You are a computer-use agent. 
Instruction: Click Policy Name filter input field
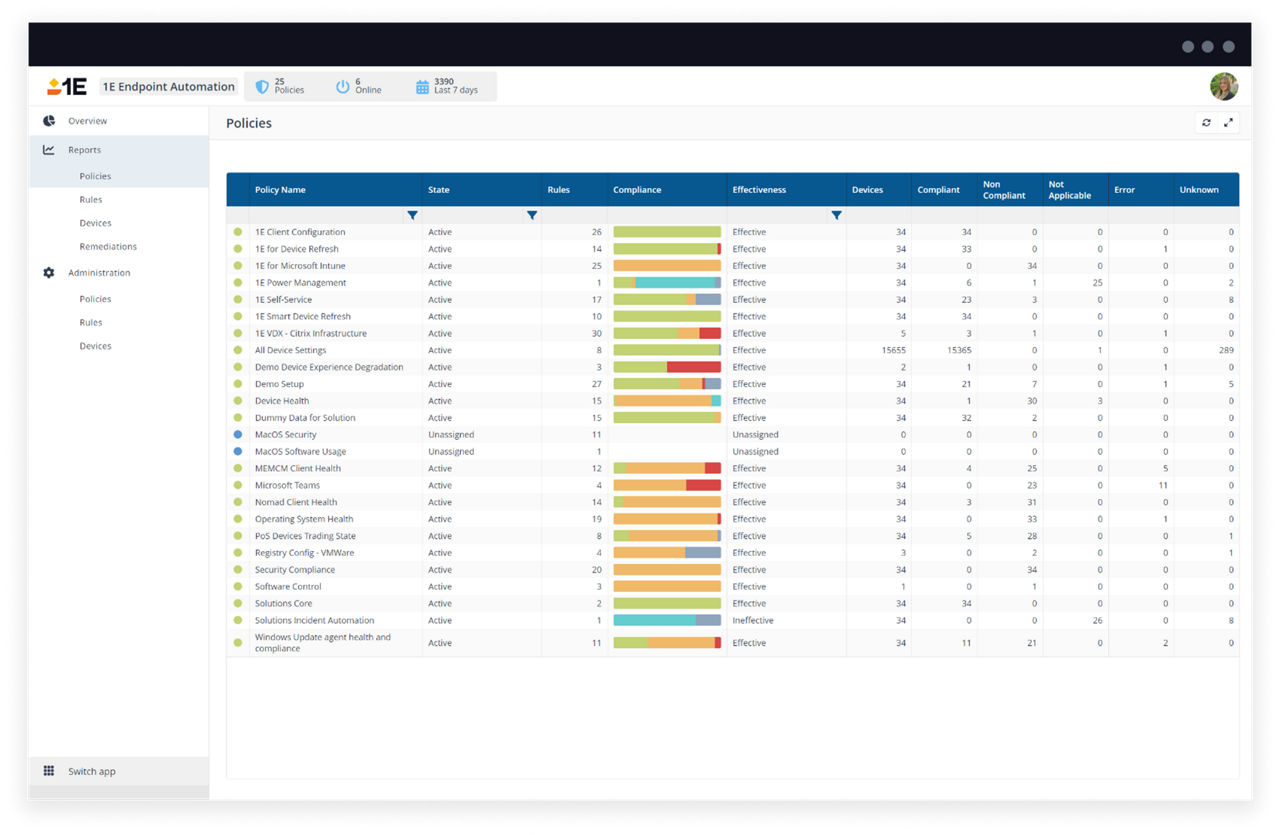click(327, 215)
